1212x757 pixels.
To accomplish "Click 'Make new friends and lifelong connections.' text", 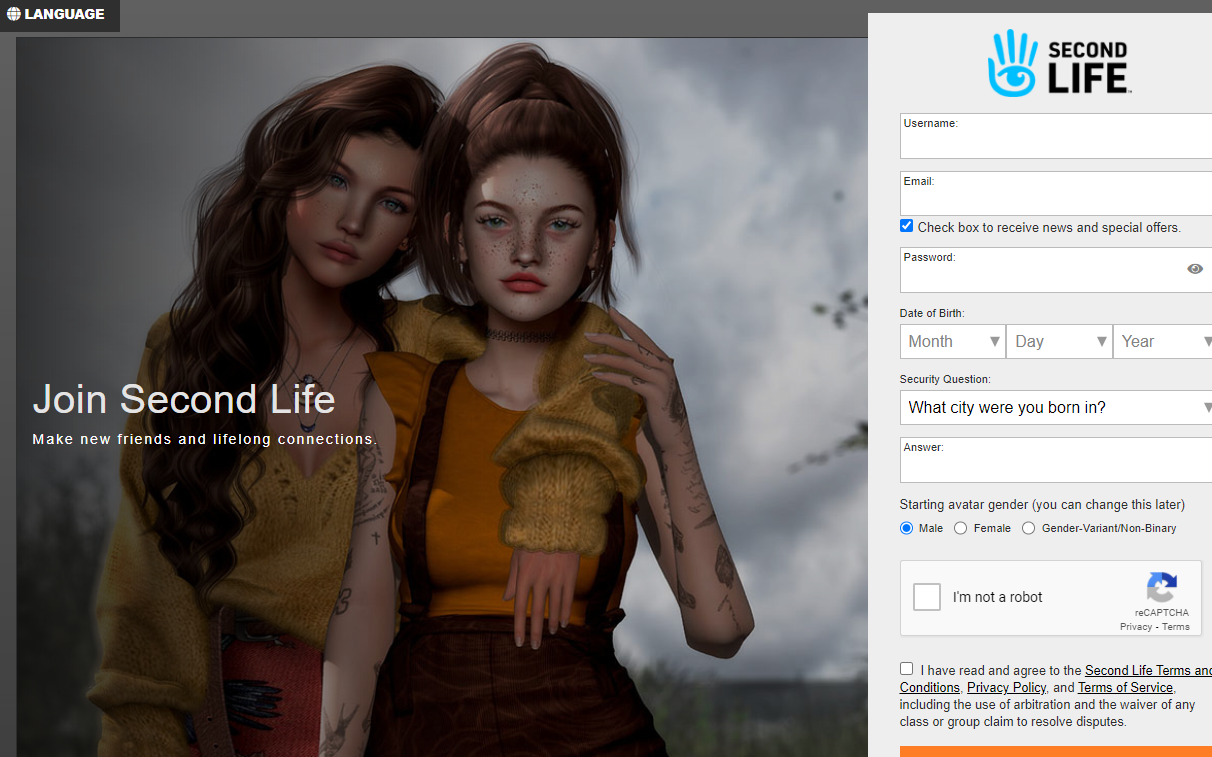I will 205,439.
